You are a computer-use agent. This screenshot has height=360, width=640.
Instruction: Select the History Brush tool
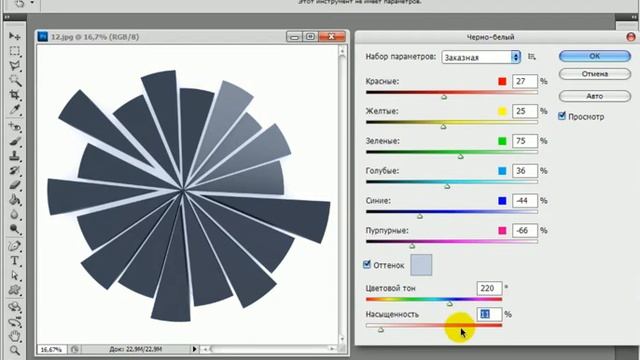coord(15,171)
